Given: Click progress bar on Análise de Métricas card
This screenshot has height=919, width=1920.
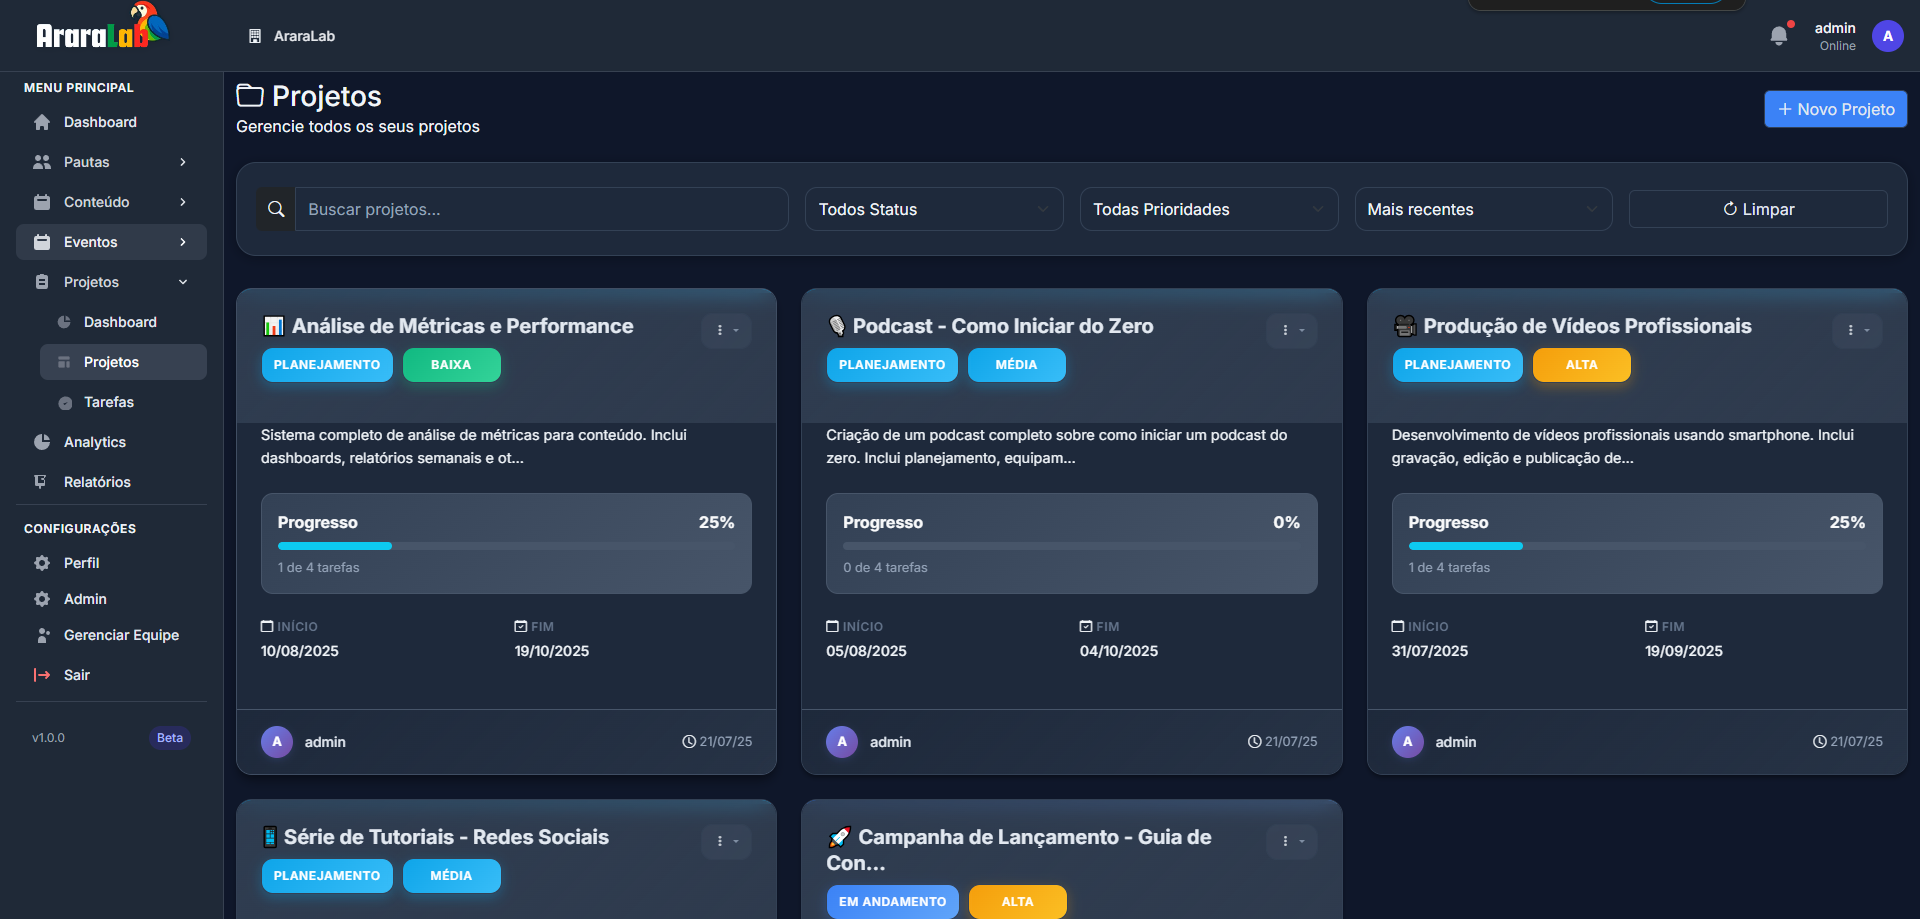Looking at the screenshot, I should pyautogui.click(x=506, y=546).
